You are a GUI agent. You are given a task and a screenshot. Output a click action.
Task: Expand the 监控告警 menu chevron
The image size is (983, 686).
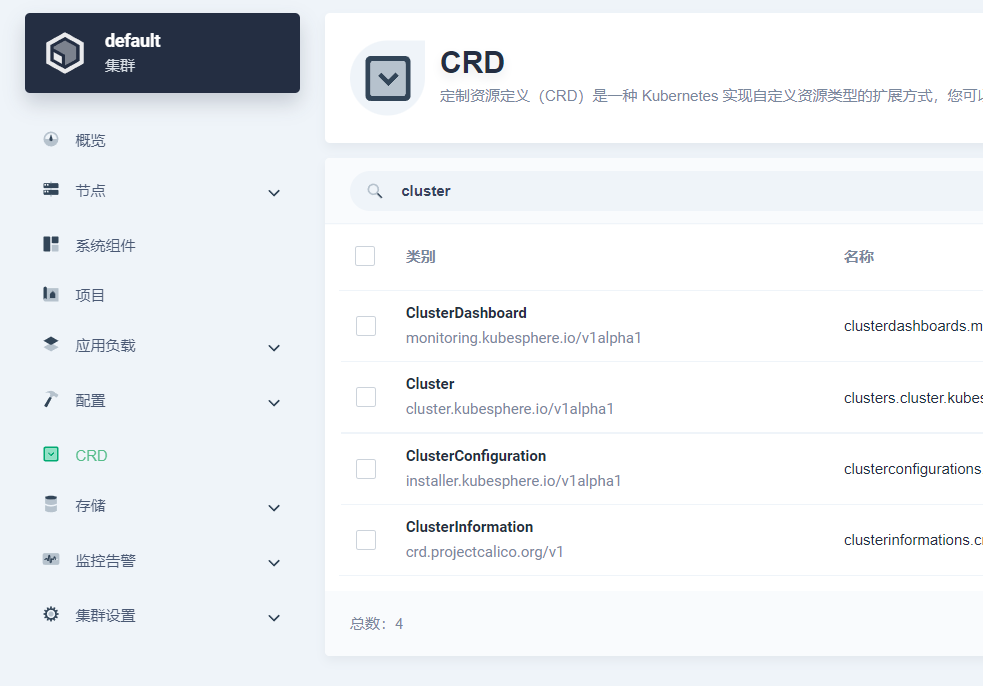pyautogui.click(x=274, y=563)
